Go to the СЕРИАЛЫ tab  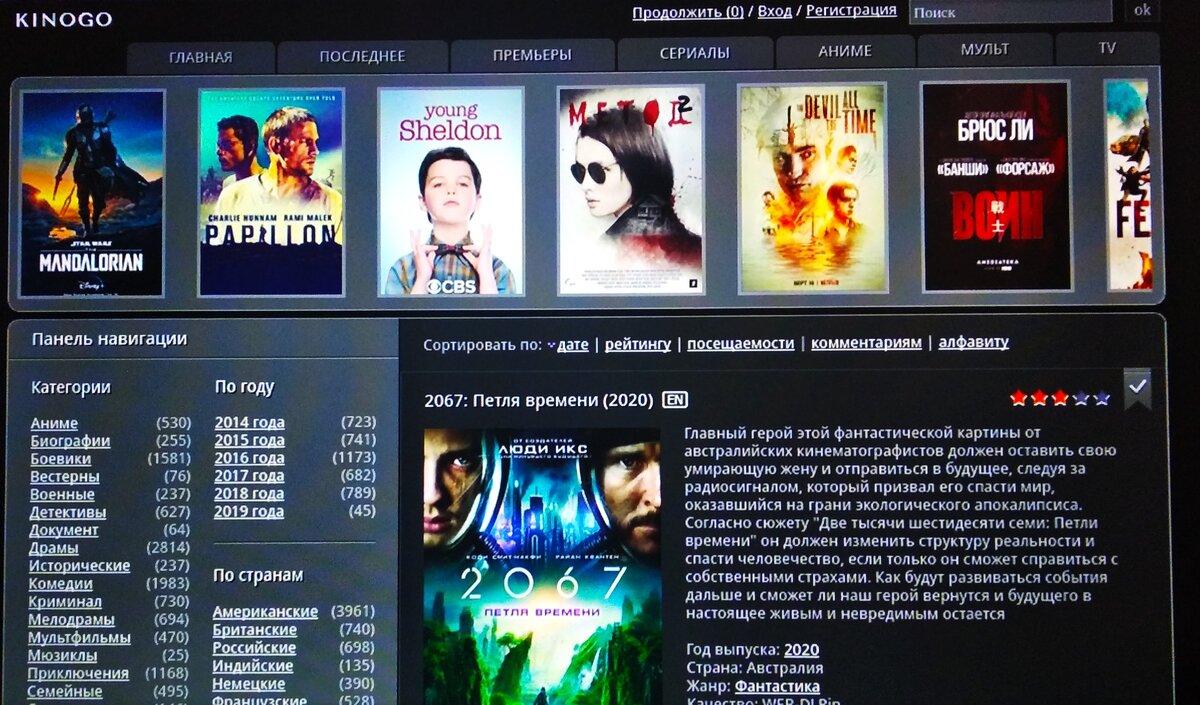[x=694, y=53]
